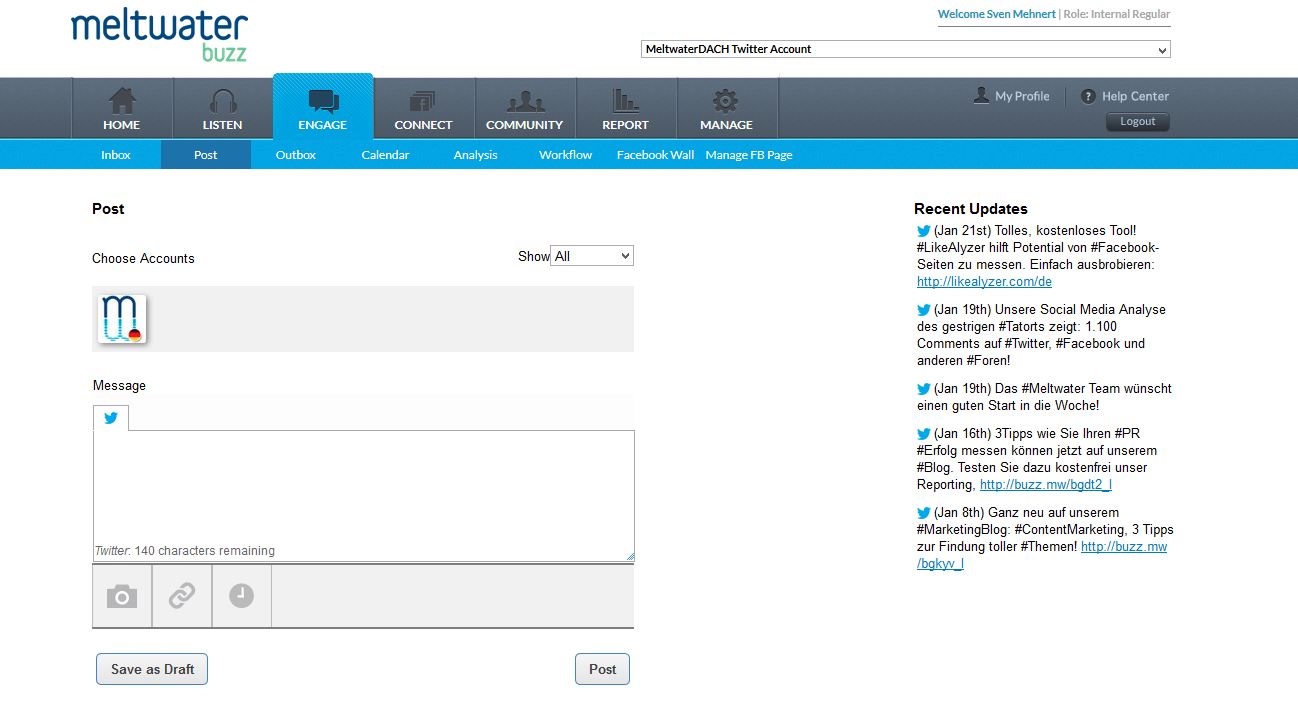Select the Meltwater account avatar thumbnail

coord(122,319)
